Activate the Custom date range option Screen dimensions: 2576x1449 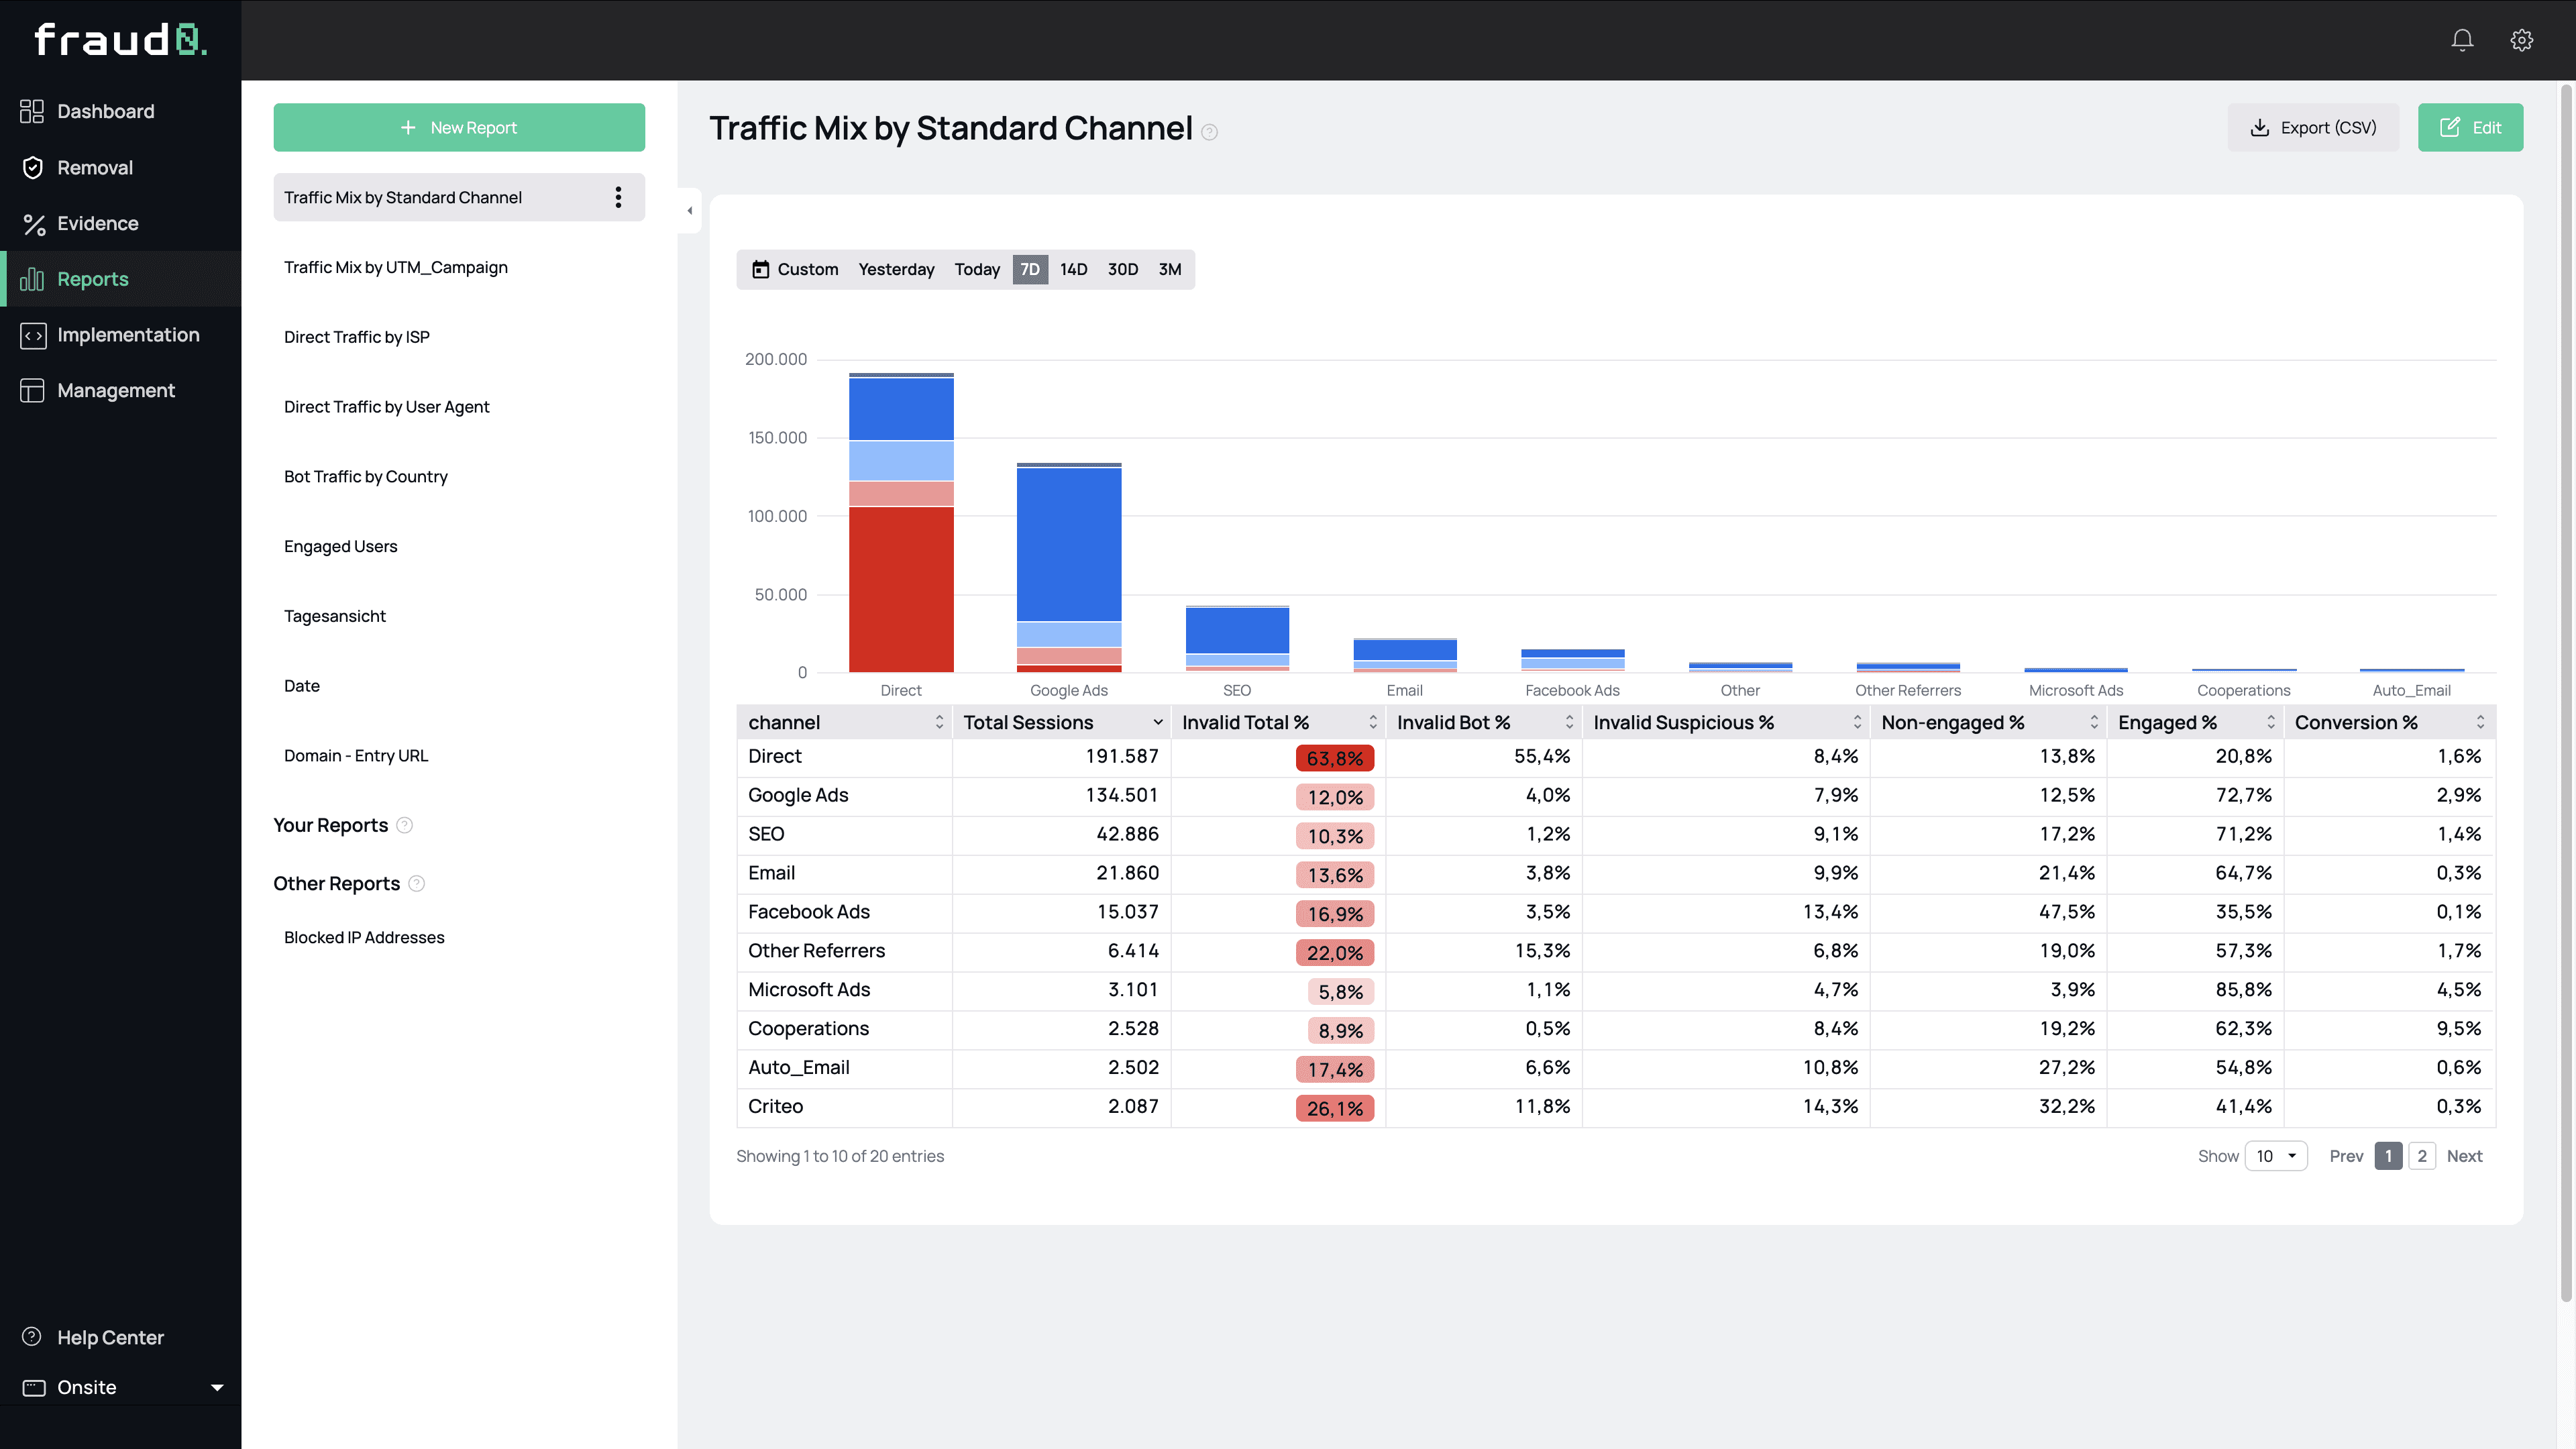tap(794, 269)
